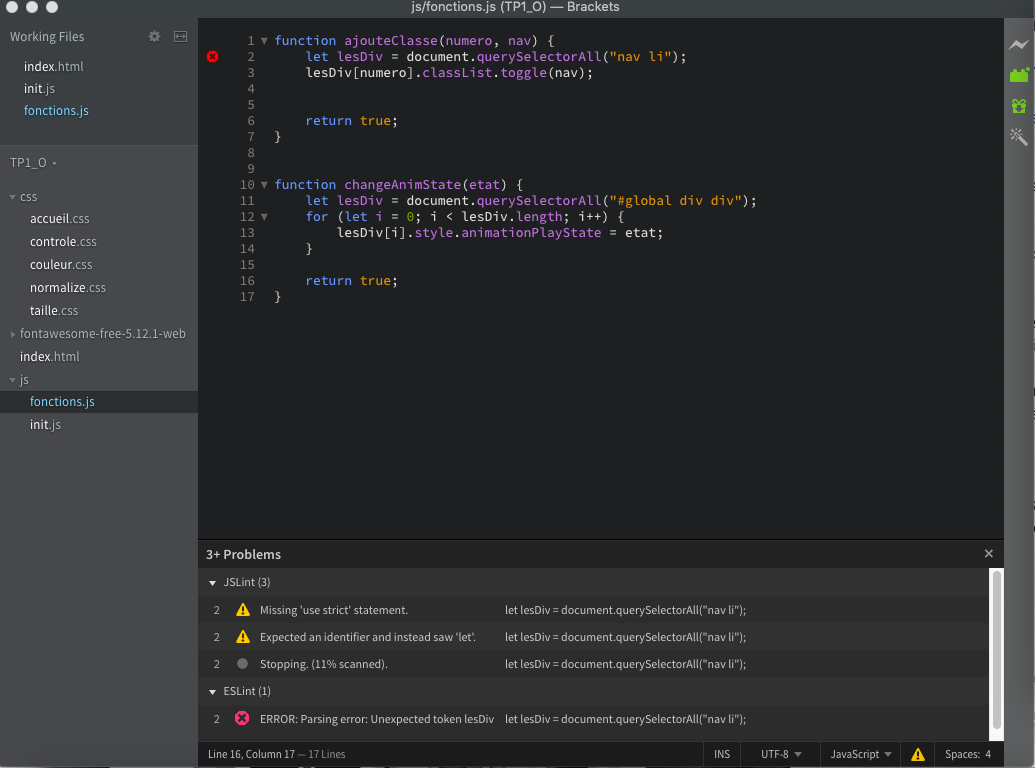Split the editor view icon
Viewport: 1035px width, 768px height.
tap(180, 36)
